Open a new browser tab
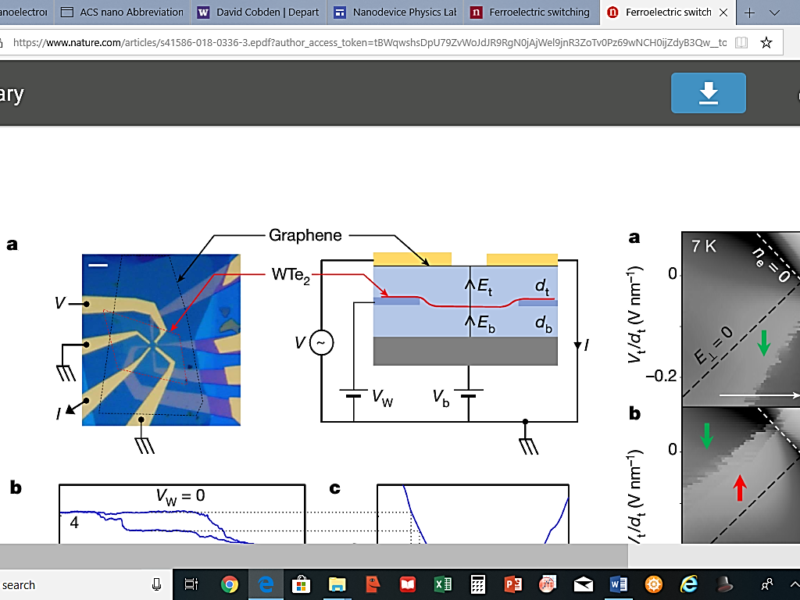The height and width of the screenshot is (600, 800). click(749, 12)
